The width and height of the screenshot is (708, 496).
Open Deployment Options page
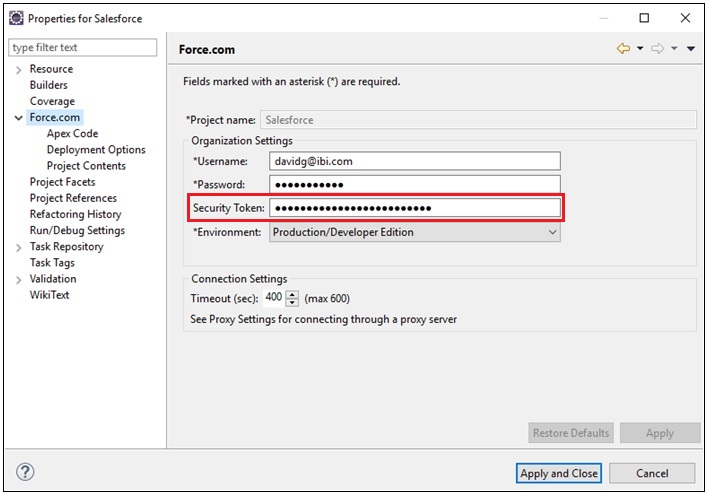(x=96, y=150)
